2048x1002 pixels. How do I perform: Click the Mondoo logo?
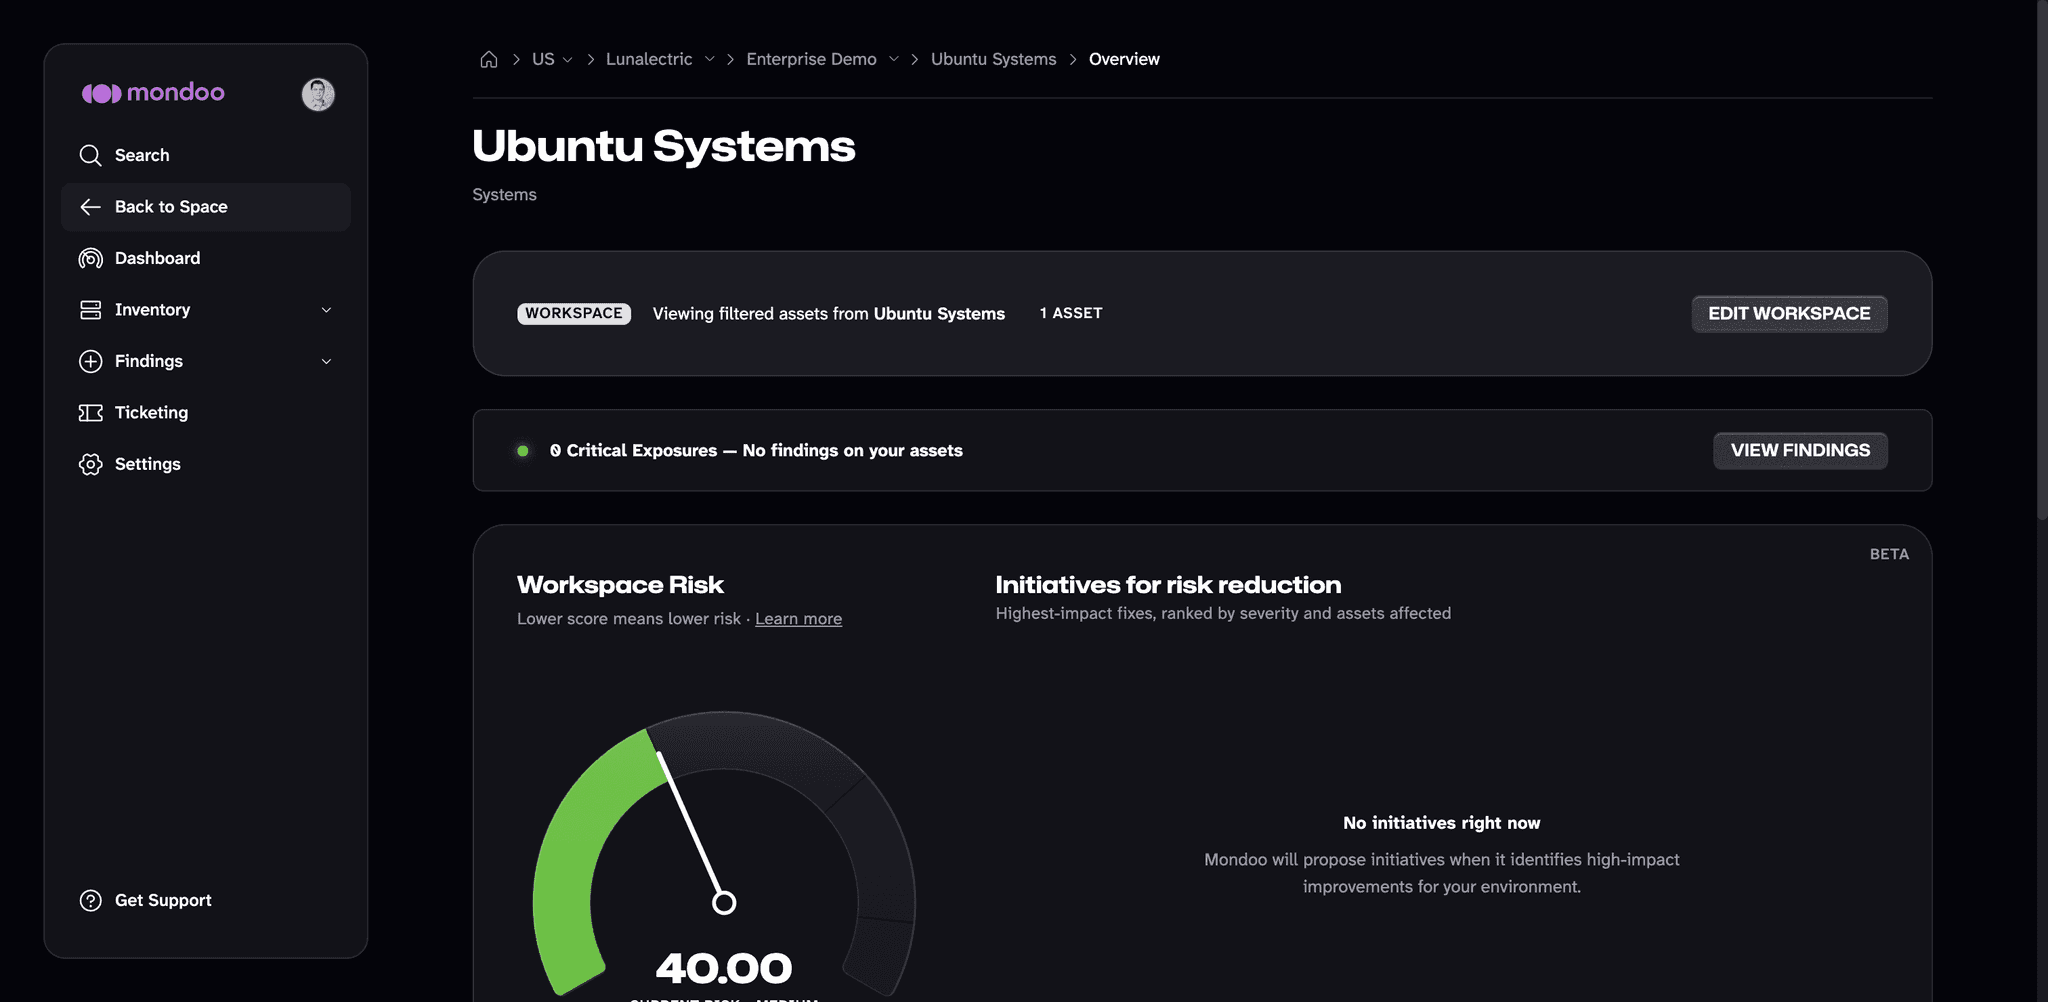pos(153,93)
